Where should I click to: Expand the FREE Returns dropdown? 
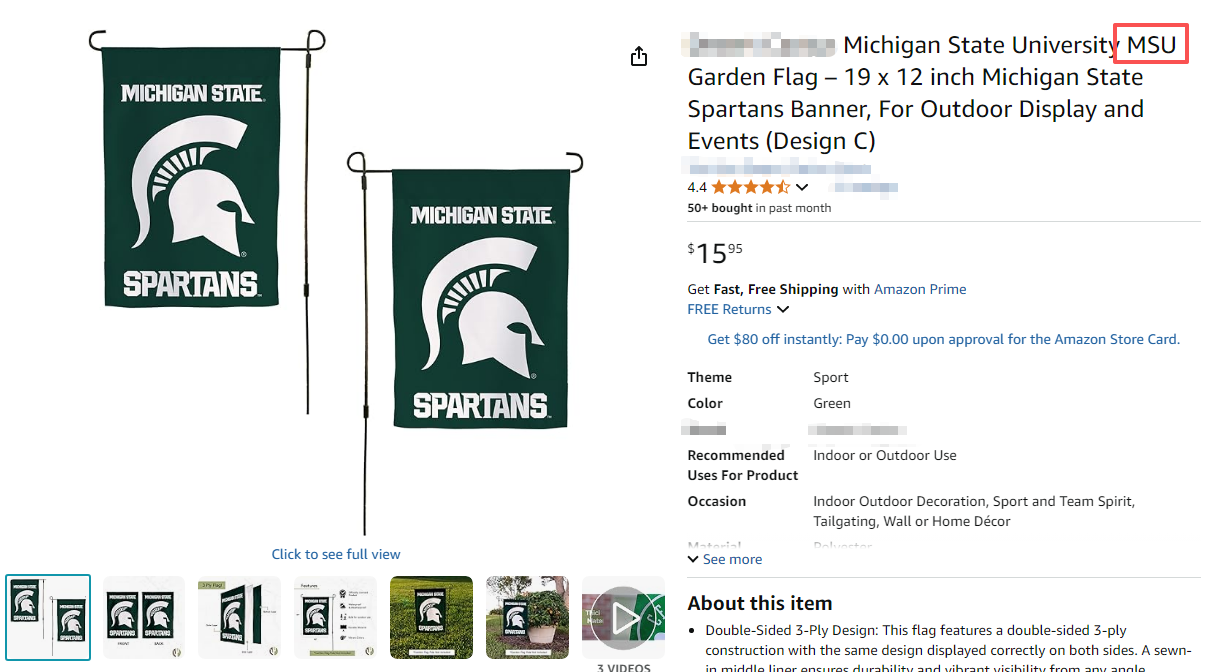pos(783,310)
